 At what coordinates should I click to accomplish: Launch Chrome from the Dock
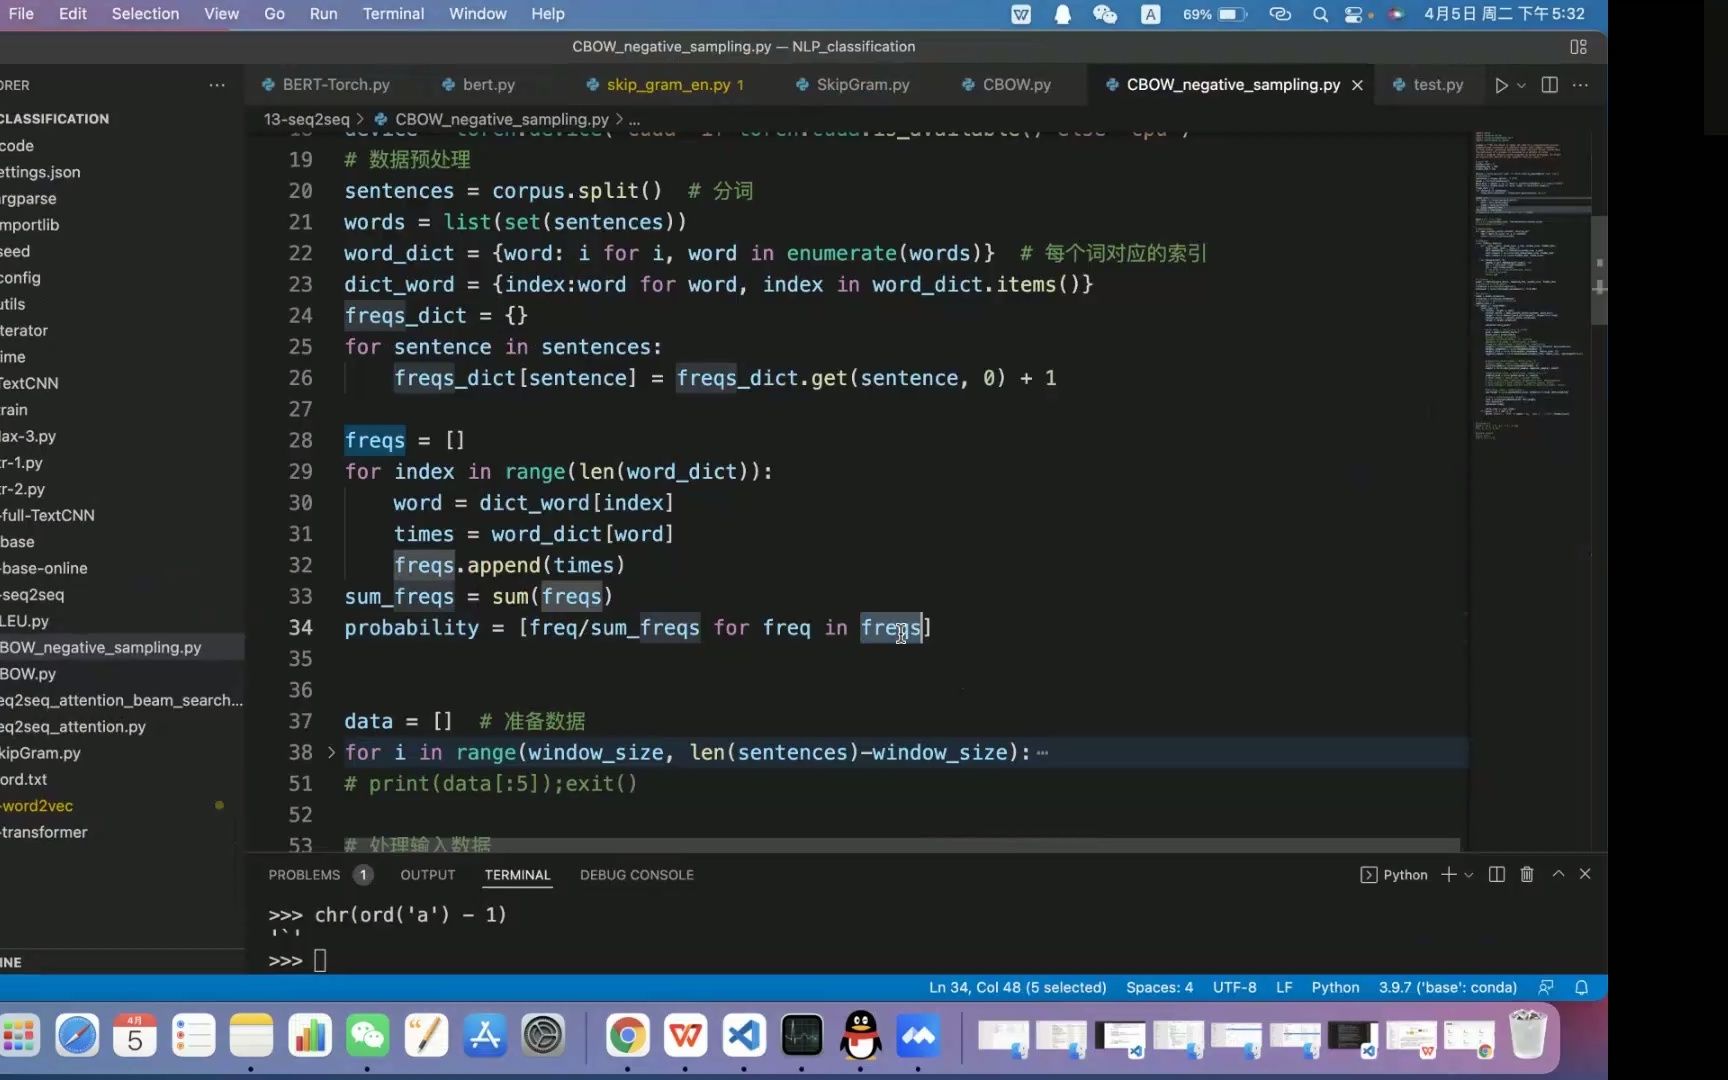627,1035
